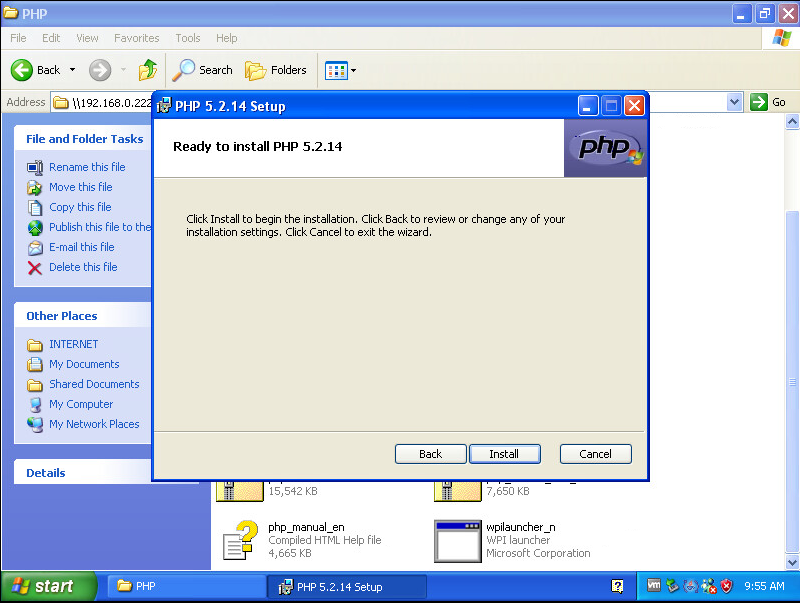
Task: Go Back in the PHP Setup wizard
Action: 430,454
